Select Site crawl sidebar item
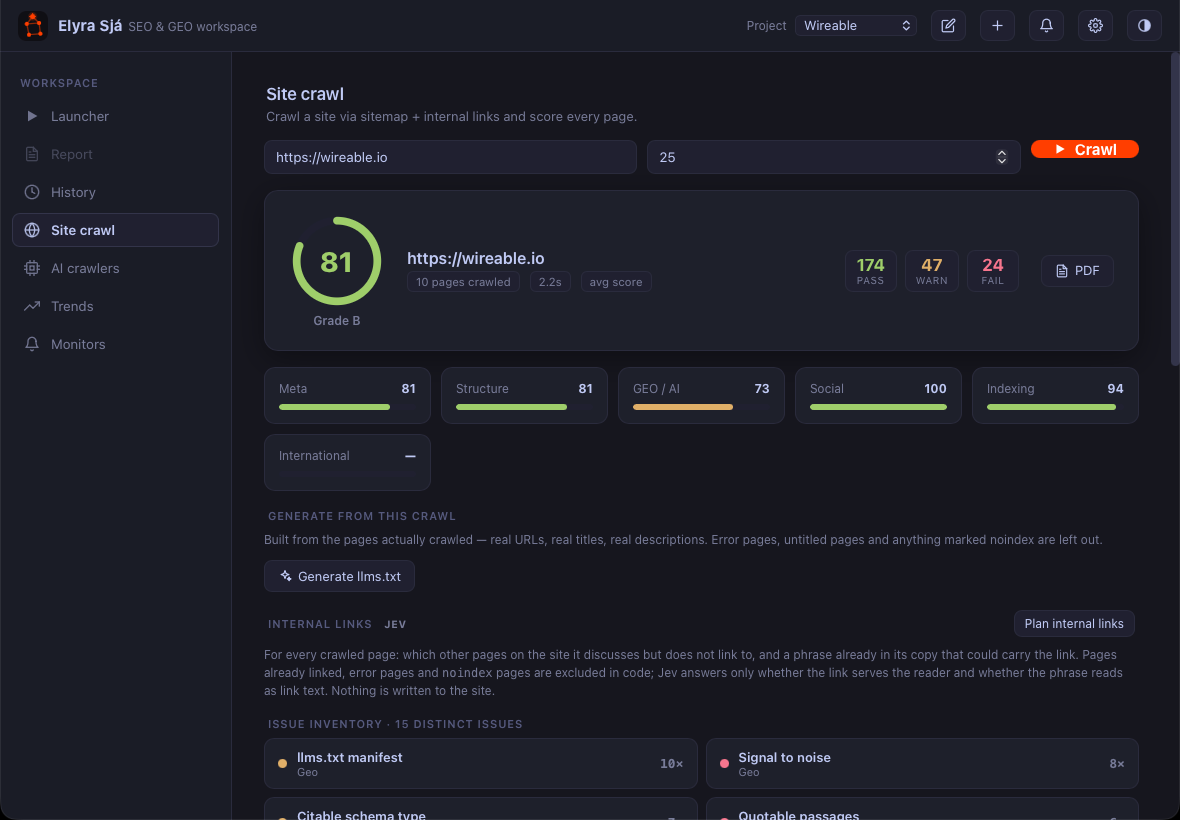The image size is (1180, 820). [115, 230]
